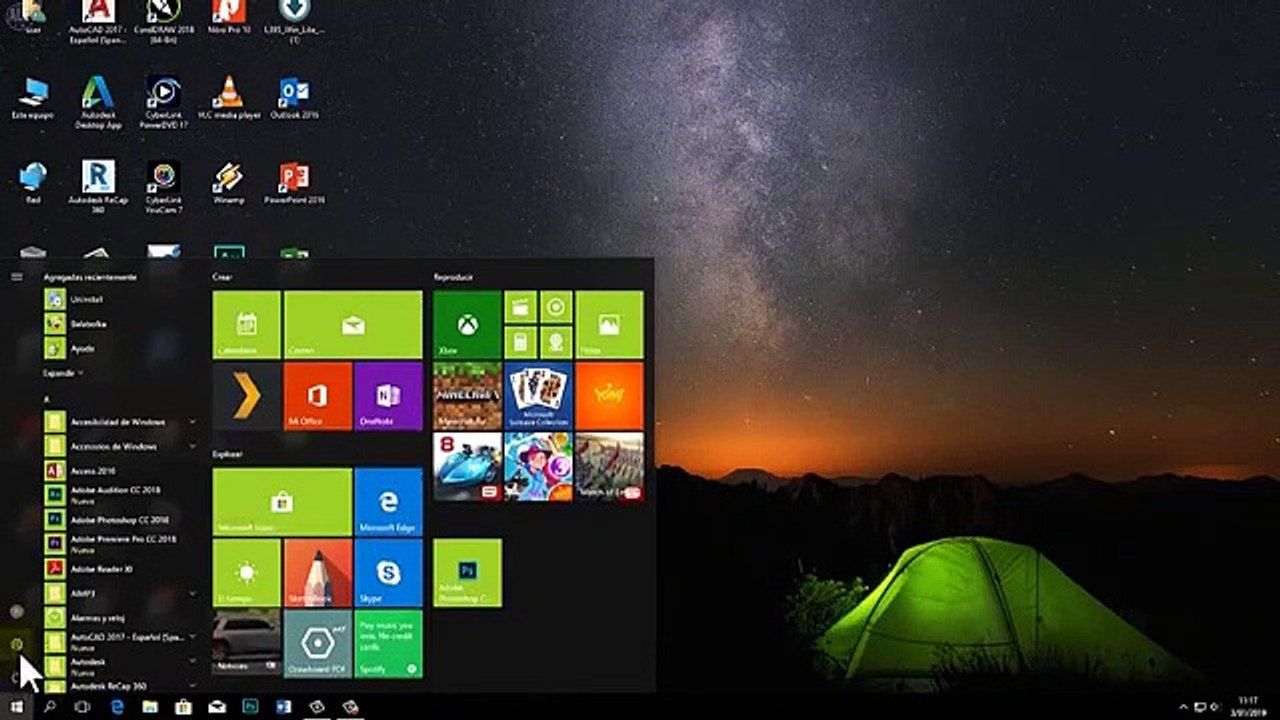The height and width of the screenshot is (720, 1280).
Task: Launch the Asphalt 8 racing tile
Action: point(467,467)
